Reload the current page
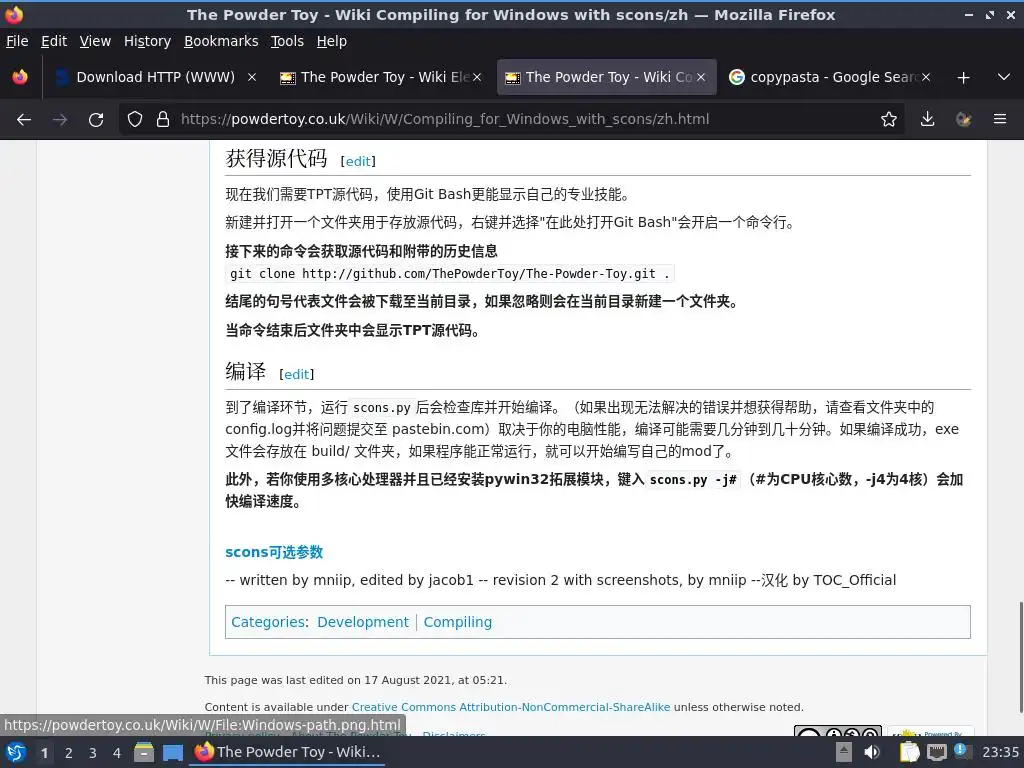This screenshot has height=768, width=1024. 96,120
